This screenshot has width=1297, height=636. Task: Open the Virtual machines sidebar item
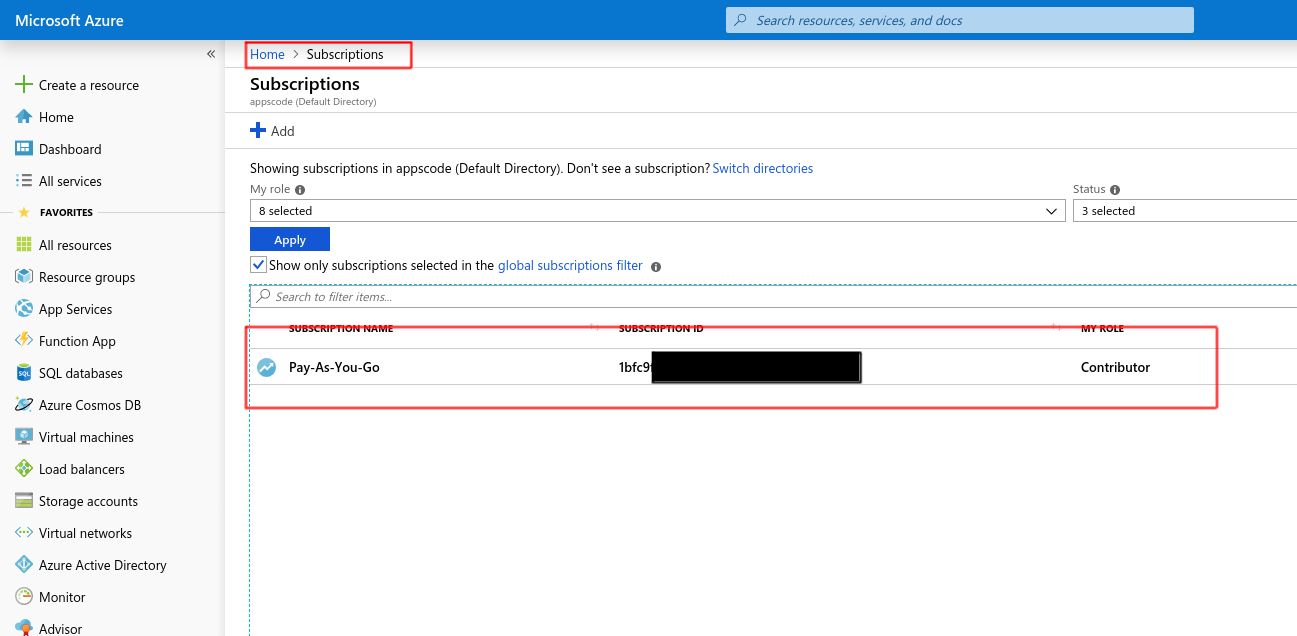click(x=86, y=436)
